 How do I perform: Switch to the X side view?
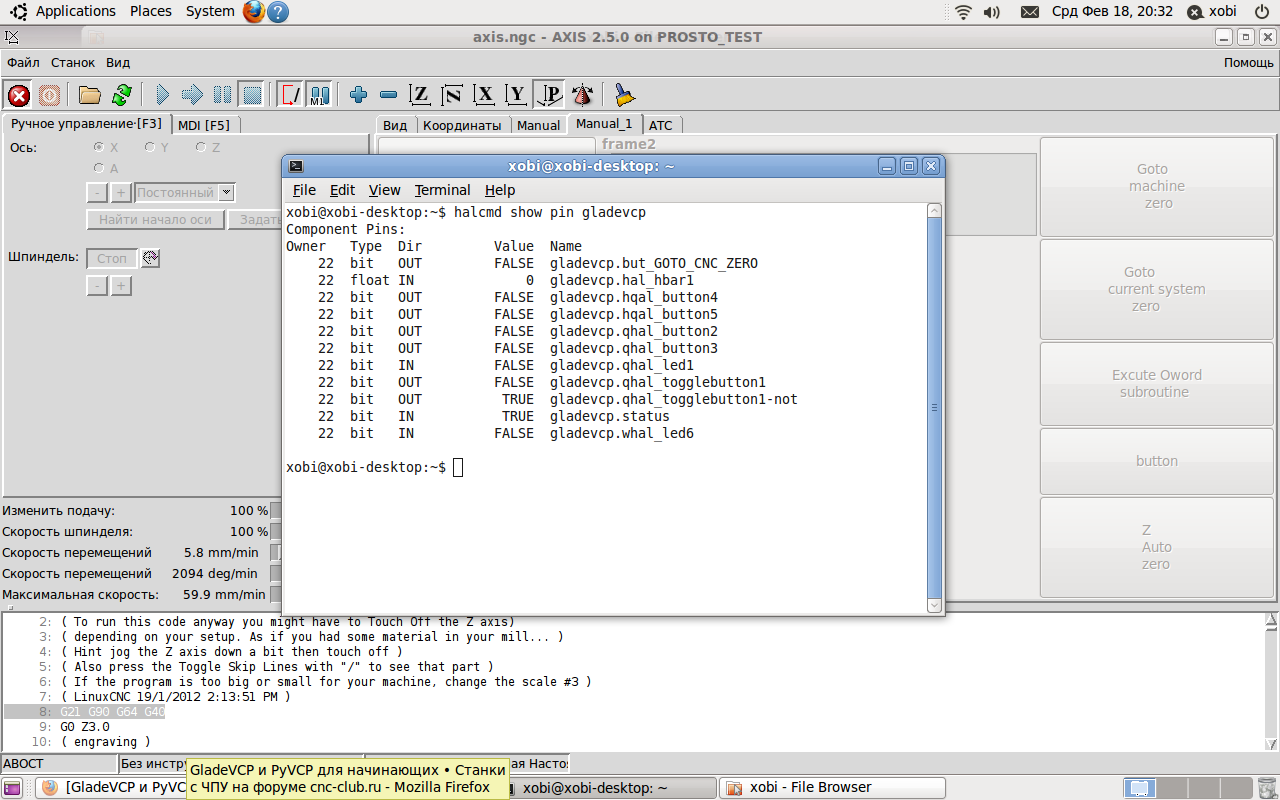click(x=485, y=95)
